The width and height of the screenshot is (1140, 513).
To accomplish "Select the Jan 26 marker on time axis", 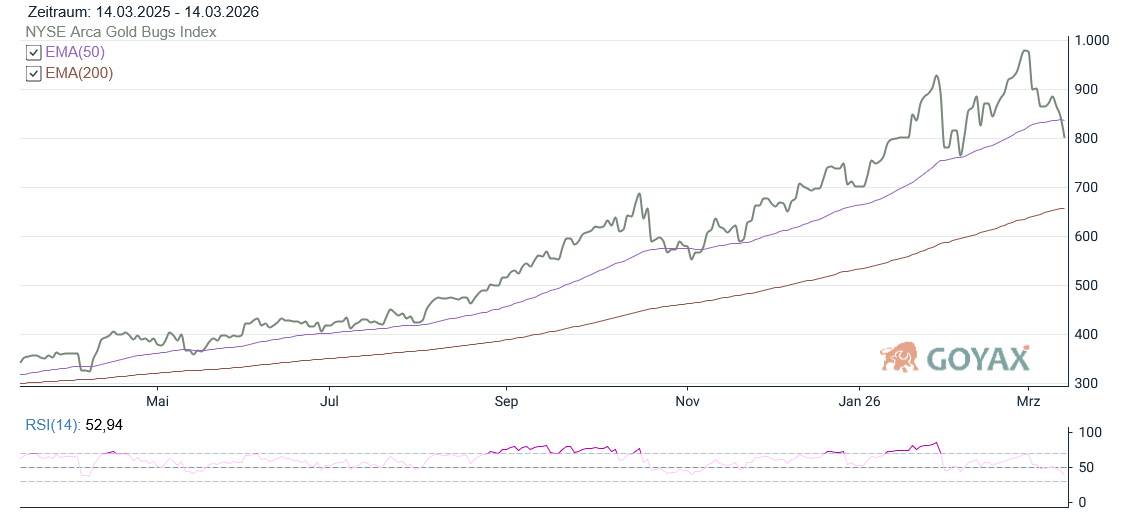I will click(x=859, y=402).
